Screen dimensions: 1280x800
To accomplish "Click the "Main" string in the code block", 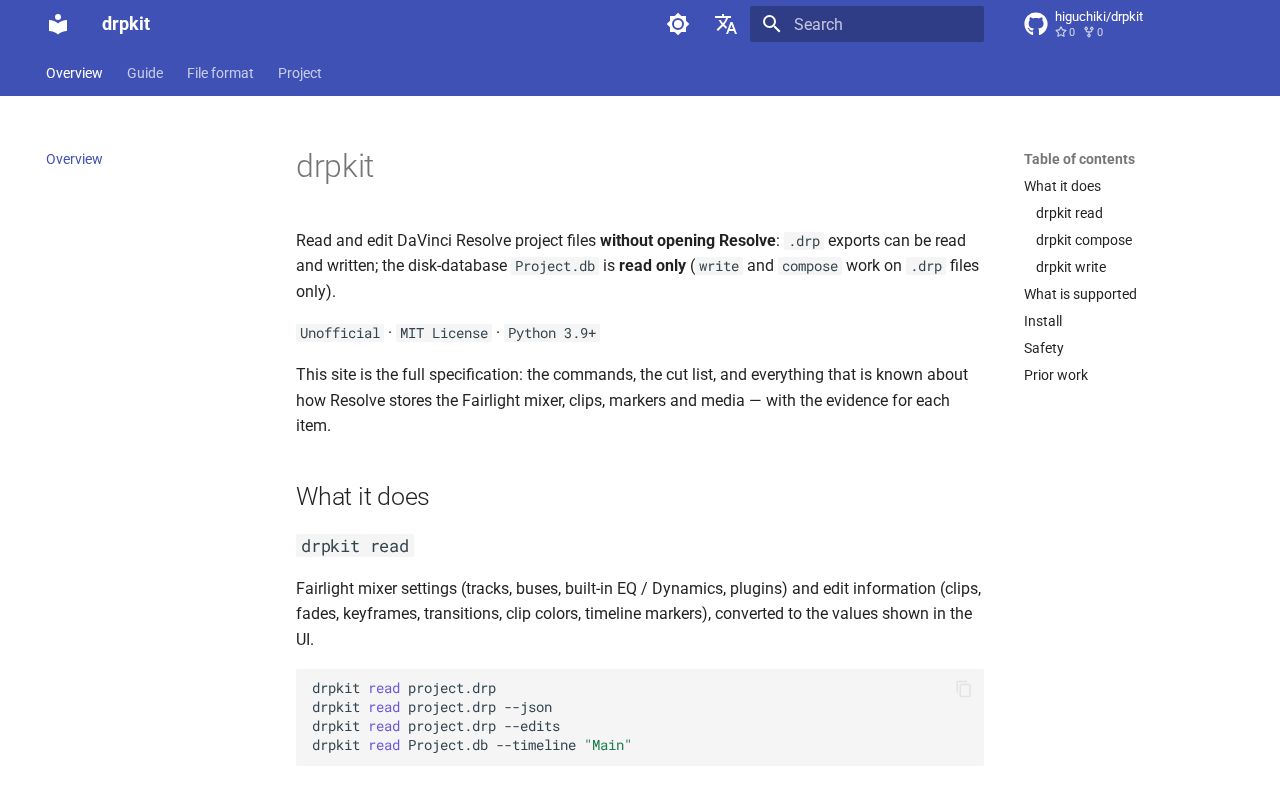I will pyautogui.click(x=608, y=745).
